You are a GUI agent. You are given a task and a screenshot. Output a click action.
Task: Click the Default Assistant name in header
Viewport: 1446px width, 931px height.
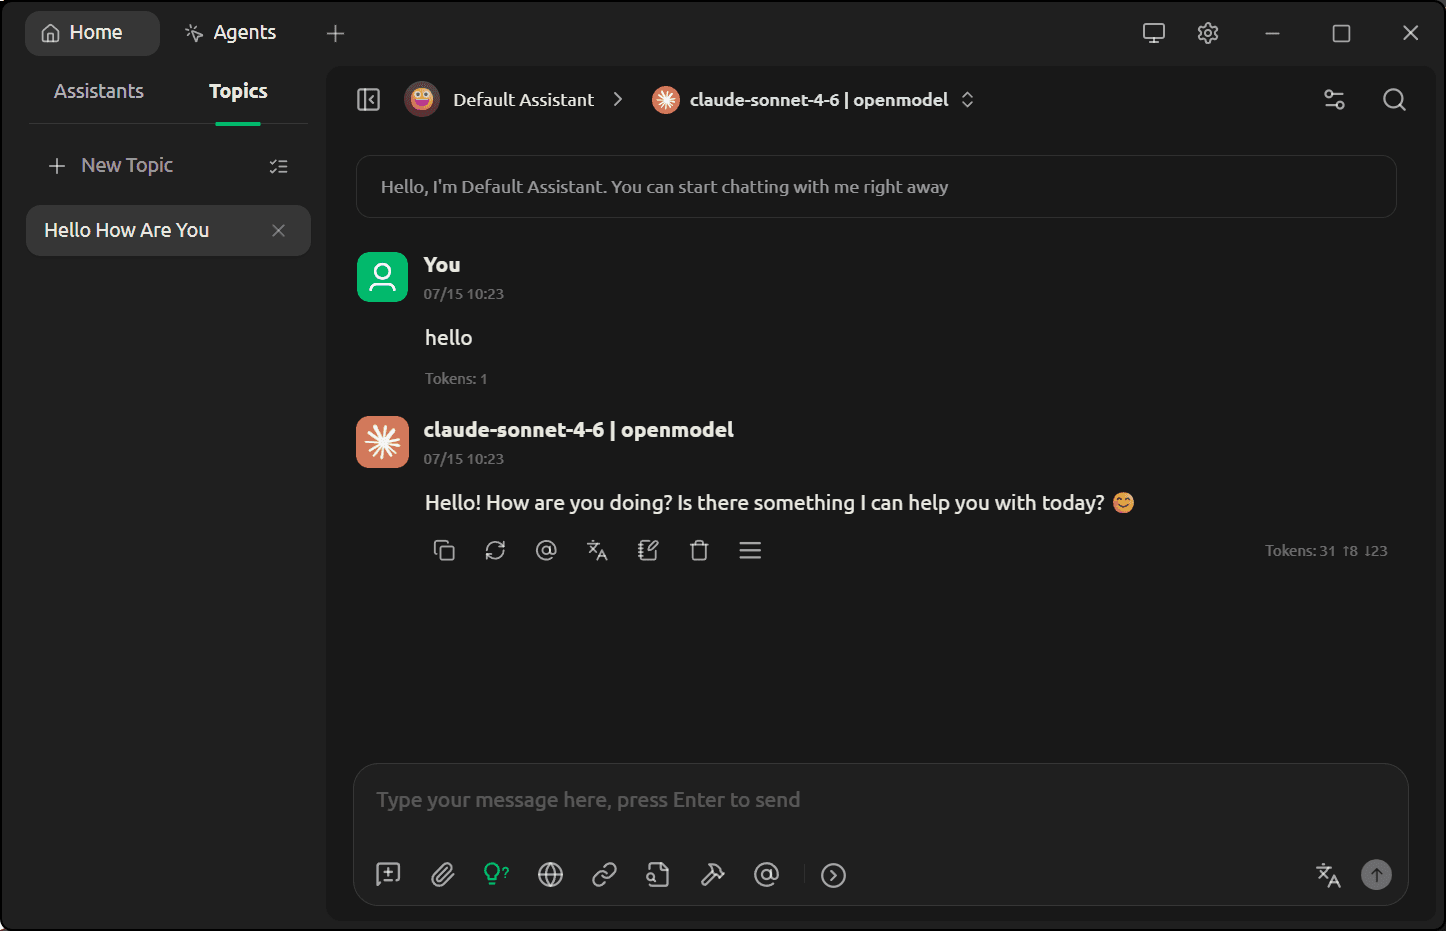click(x=523, y=100)
